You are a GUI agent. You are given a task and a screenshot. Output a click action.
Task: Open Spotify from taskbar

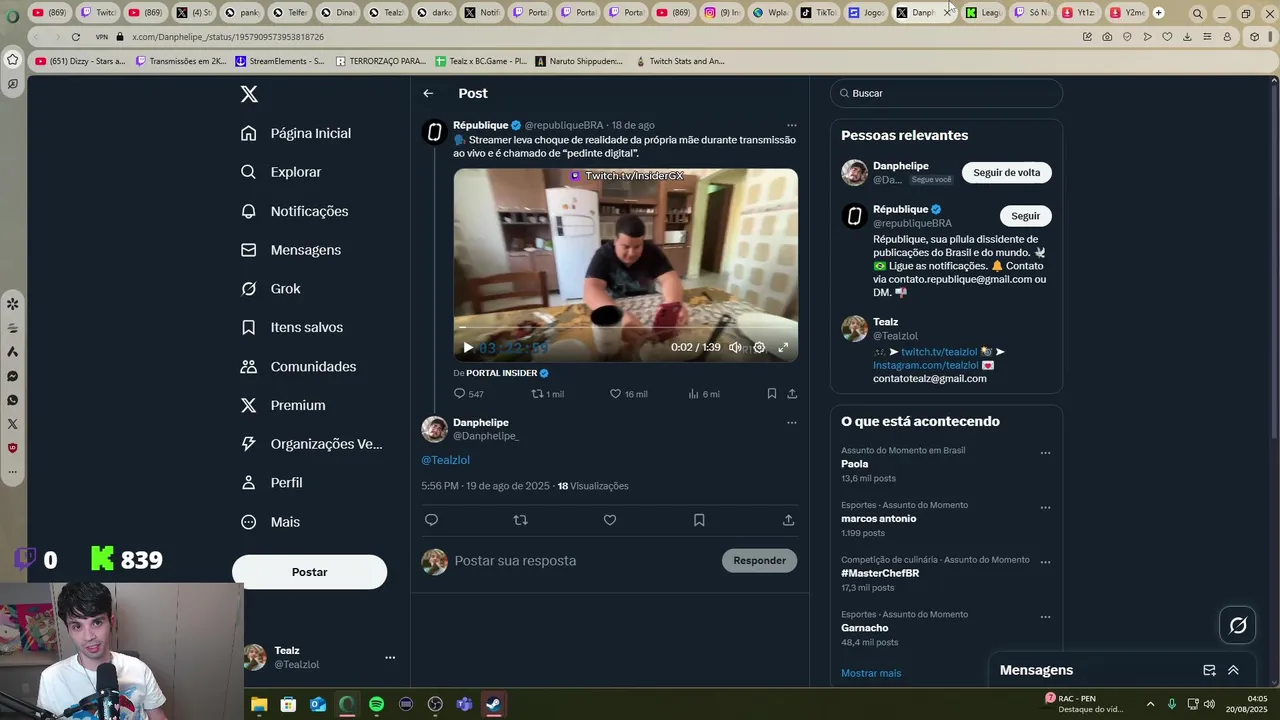pos(376,704)
